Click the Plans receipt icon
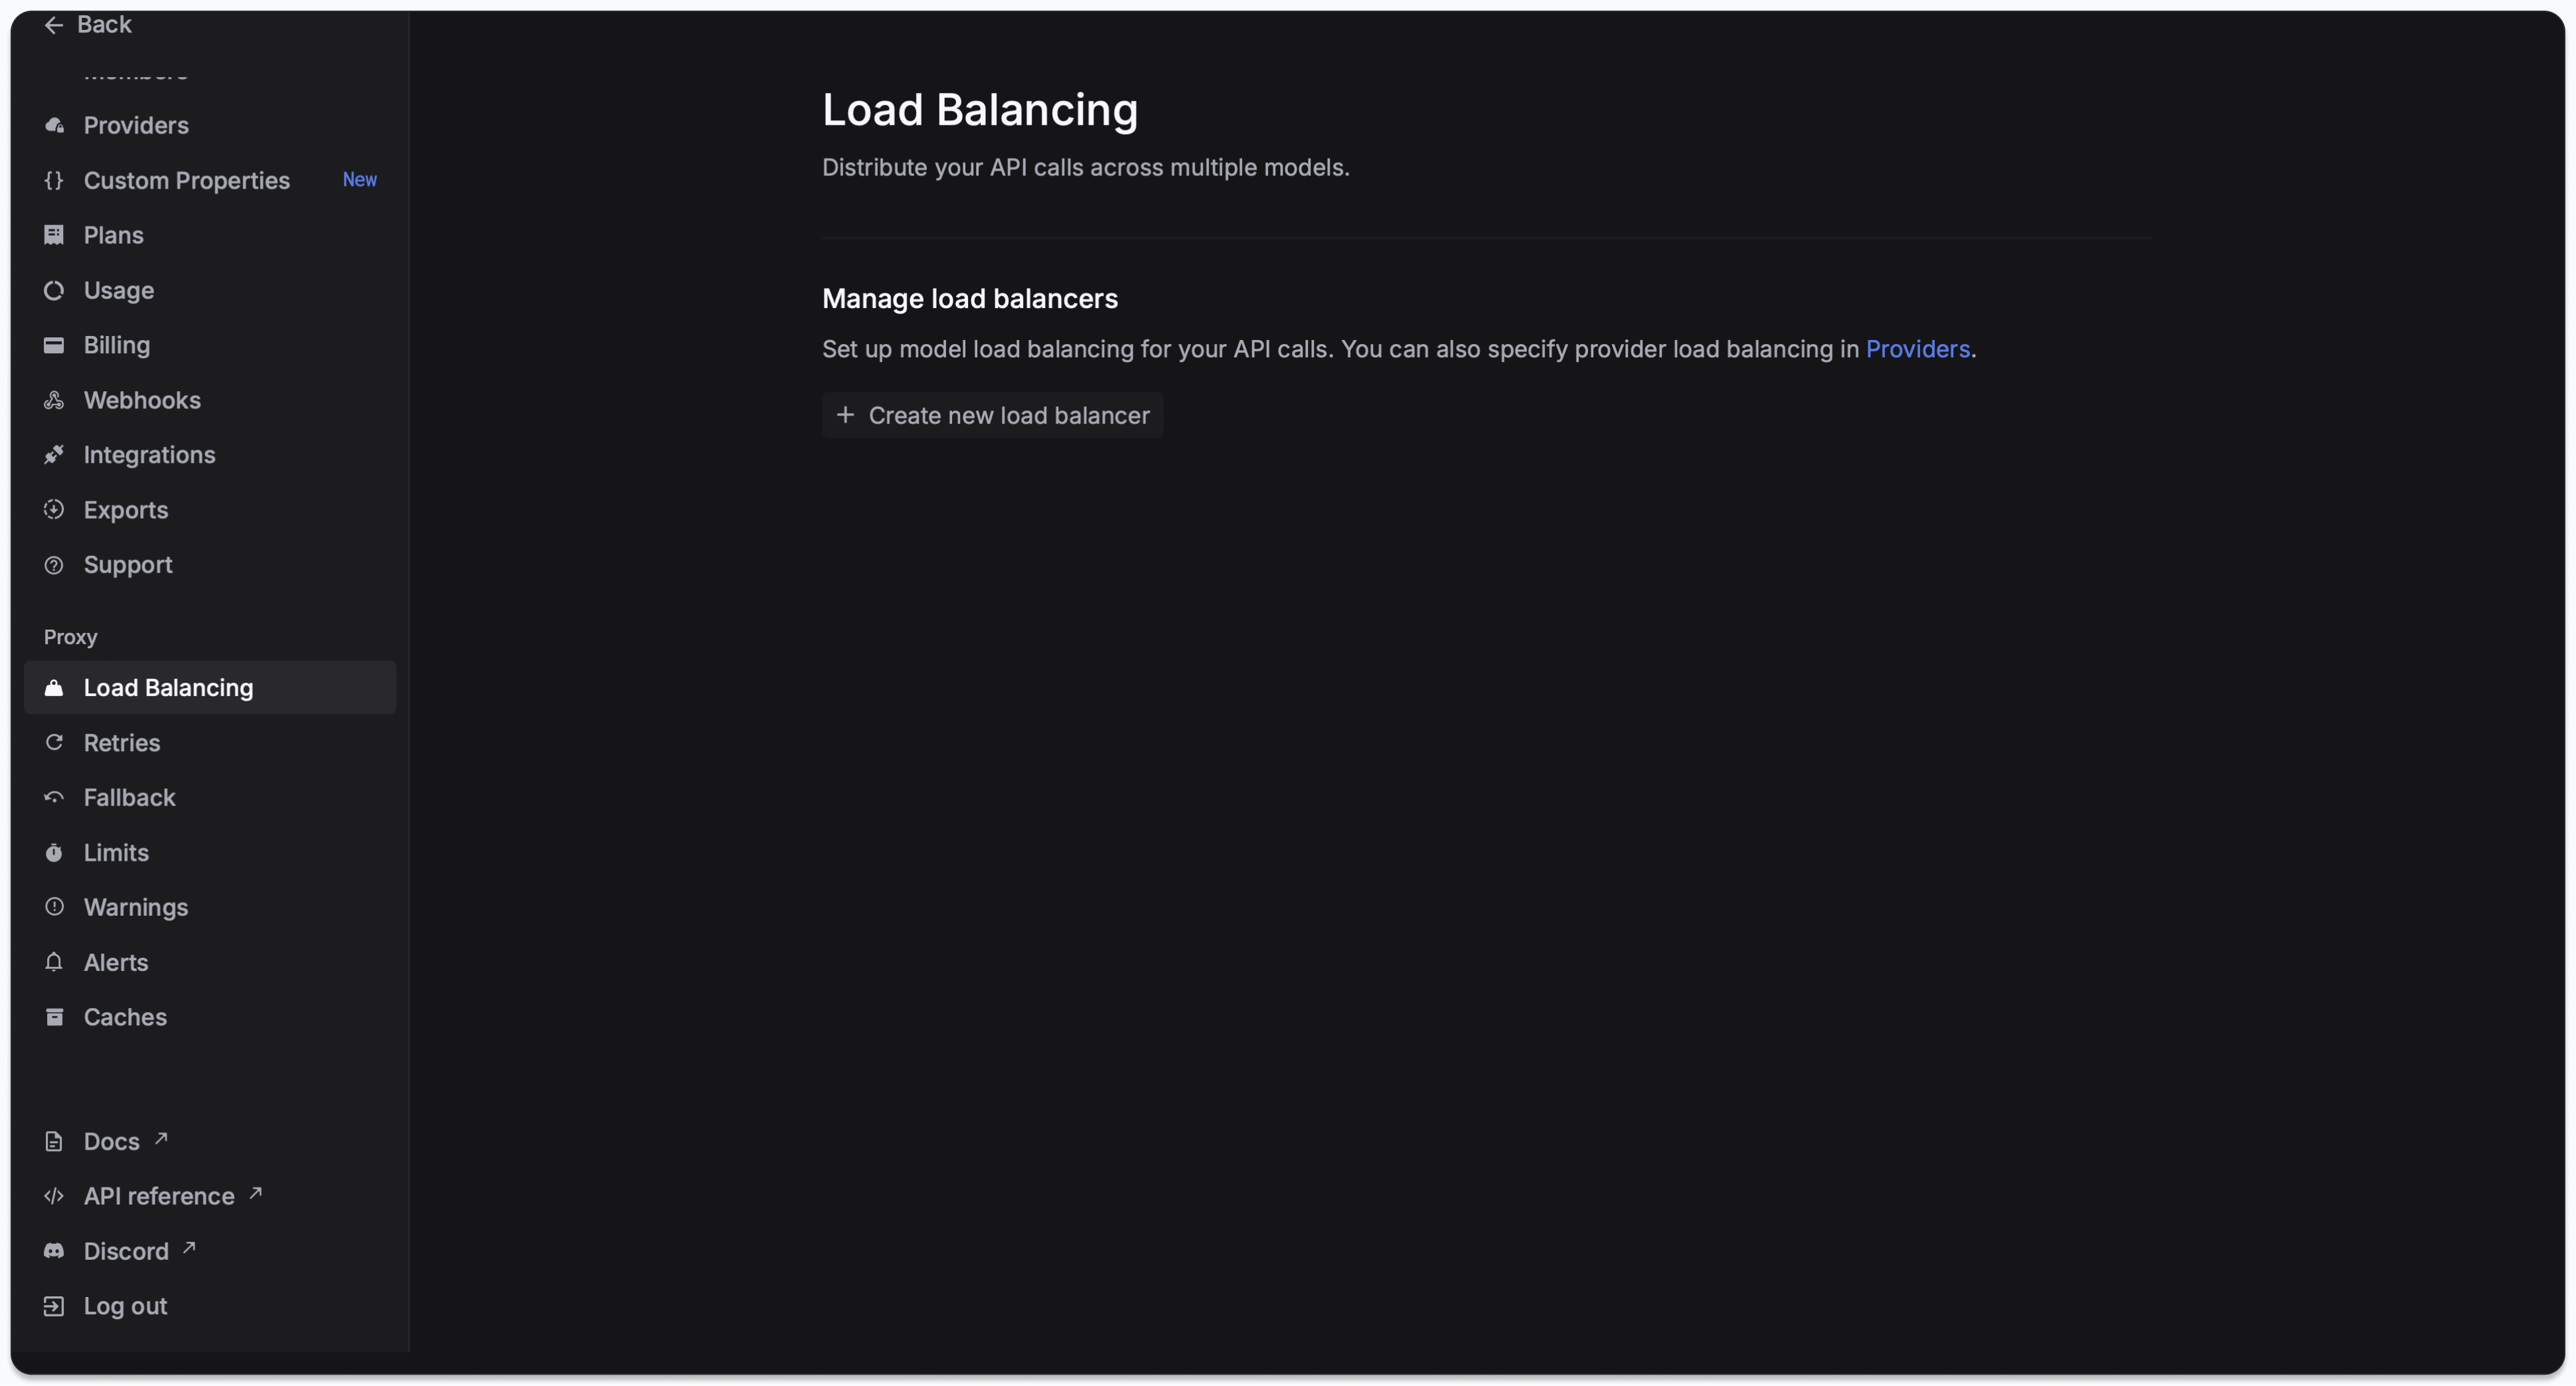Image resolution: width=2576 pixels, height=1386 pixels. [x=54, y=235]
